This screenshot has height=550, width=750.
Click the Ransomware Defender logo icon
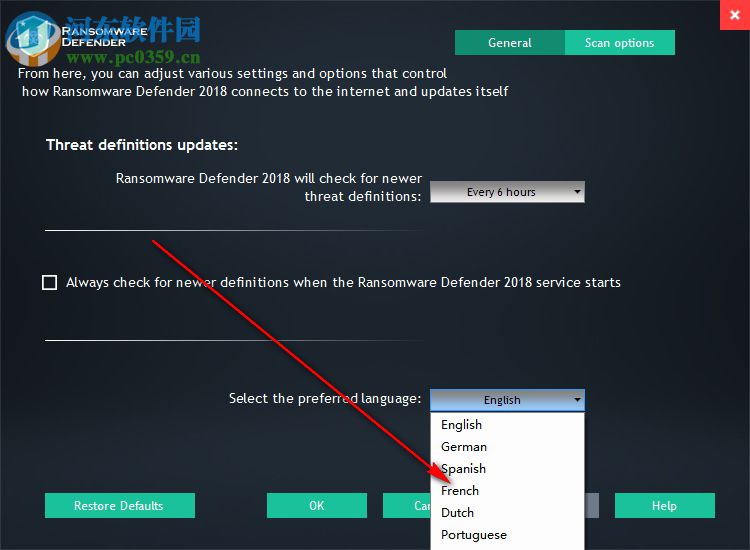tap(31, 39)
